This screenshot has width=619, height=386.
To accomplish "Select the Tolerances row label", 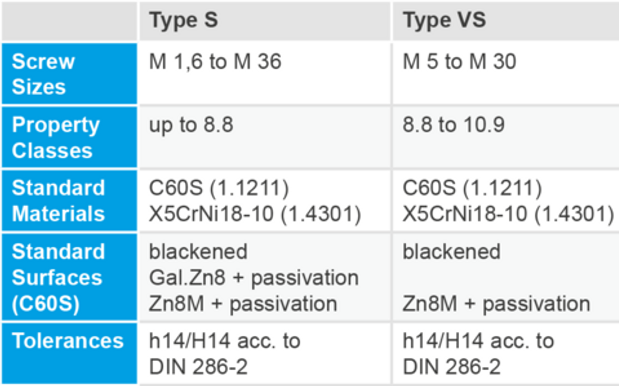I will (x=69, y=353).
